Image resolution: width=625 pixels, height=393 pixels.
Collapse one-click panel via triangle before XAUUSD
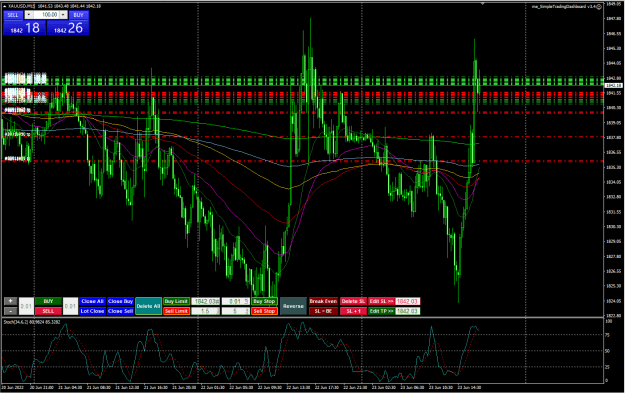pyautogui.click(x=4, y=6)
